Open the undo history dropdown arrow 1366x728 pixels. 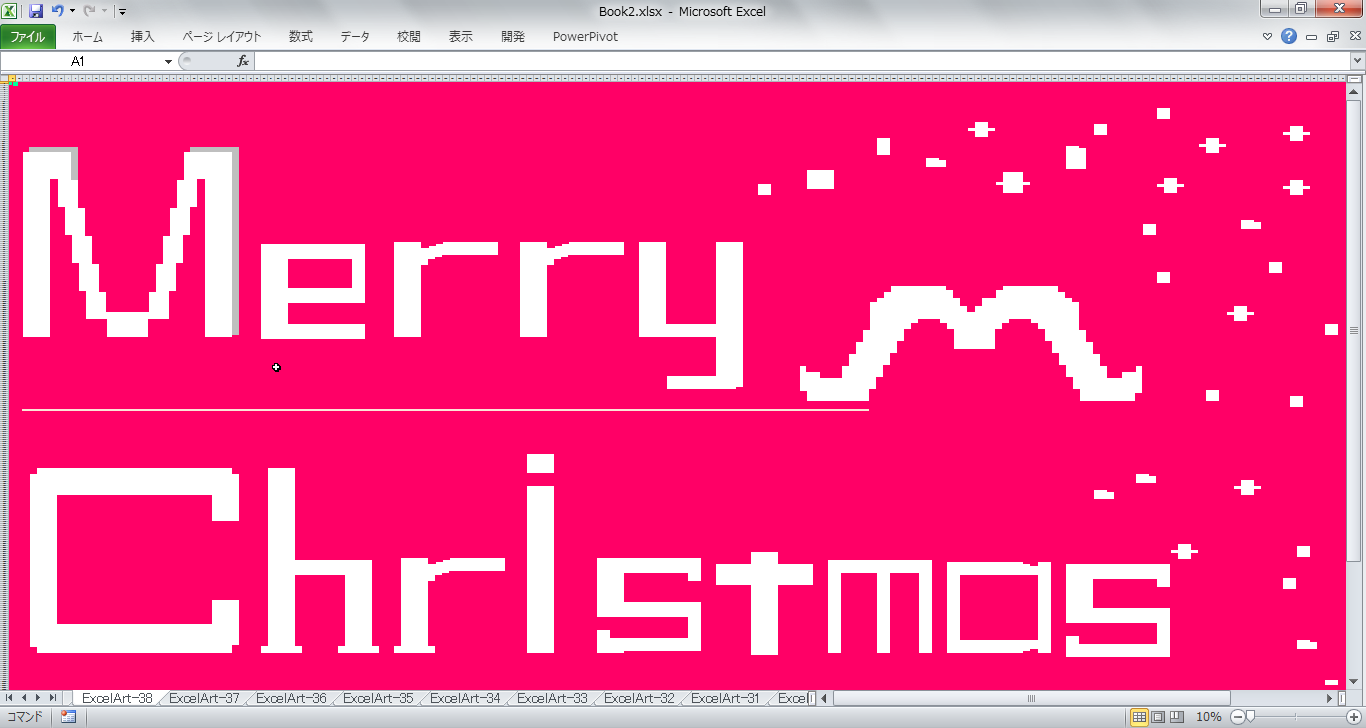point(72,12)
